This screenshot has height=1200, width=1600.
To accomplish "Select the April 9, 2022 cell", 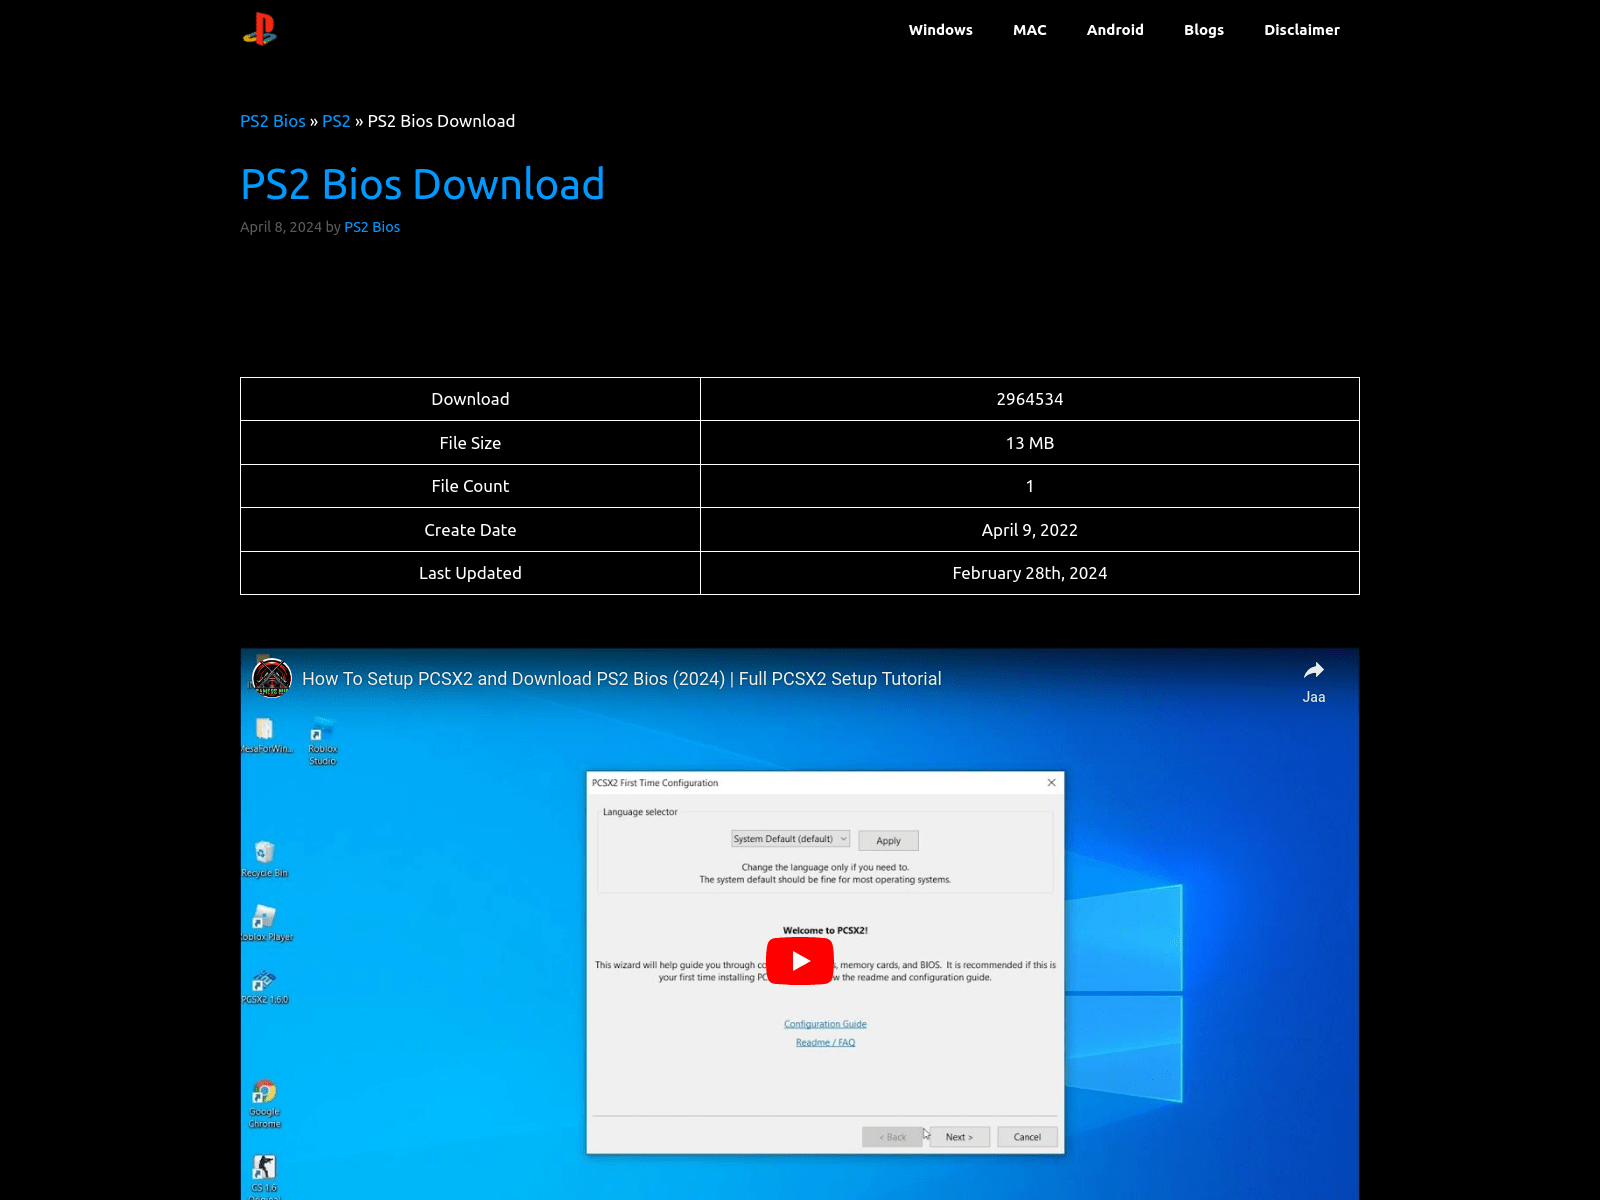I will pyautogui.click(x=1030, y=530).
